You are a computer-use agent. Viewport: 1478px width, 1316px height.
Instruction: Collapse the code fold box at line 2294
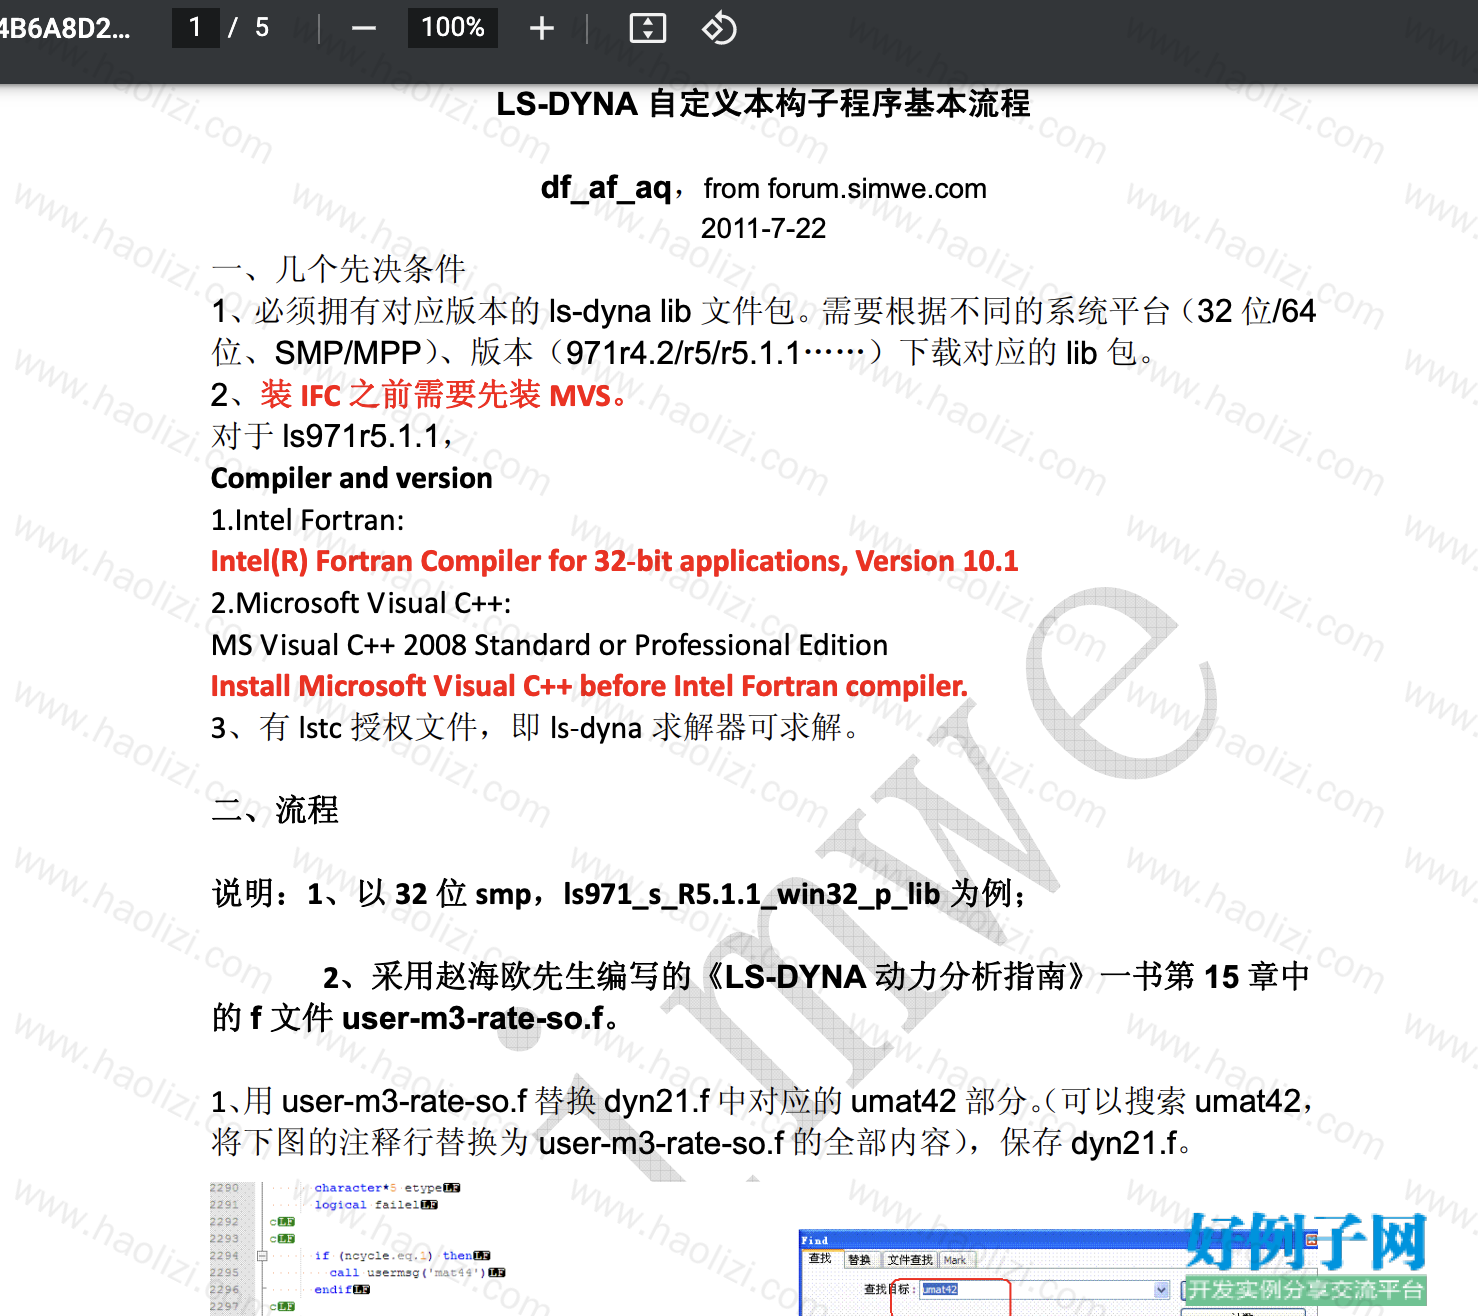[x=262, y=1256]
